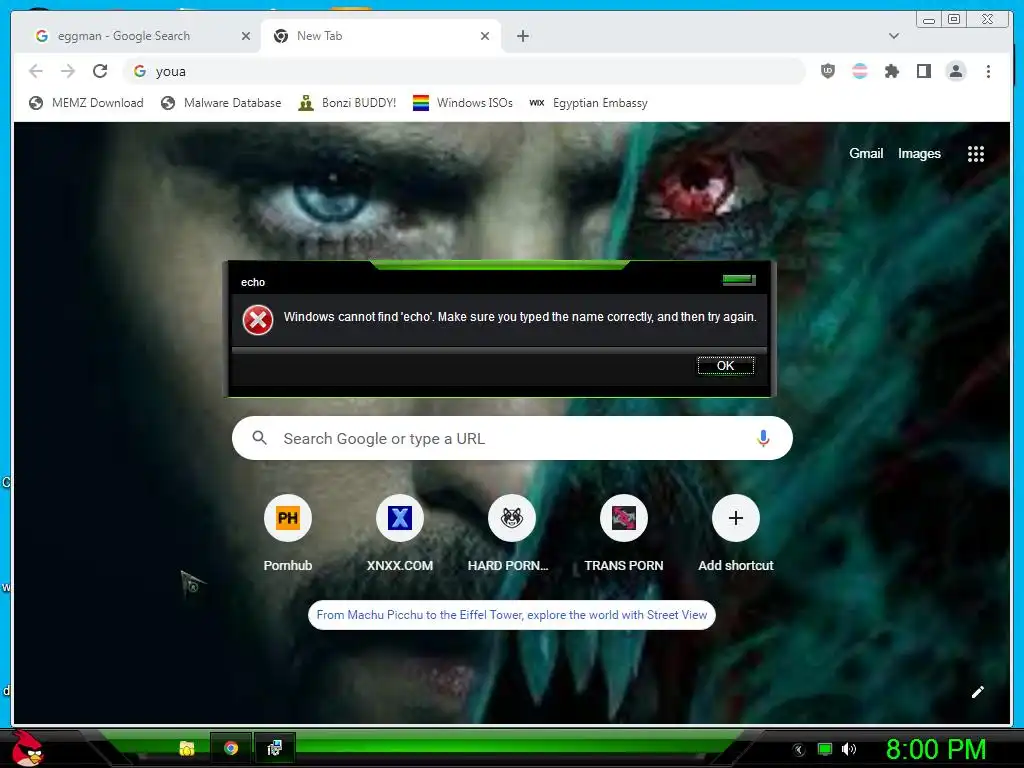1024x768 pixels.
Task: Open the Extensions puzzle piece menu
Action: pos(891,71)
